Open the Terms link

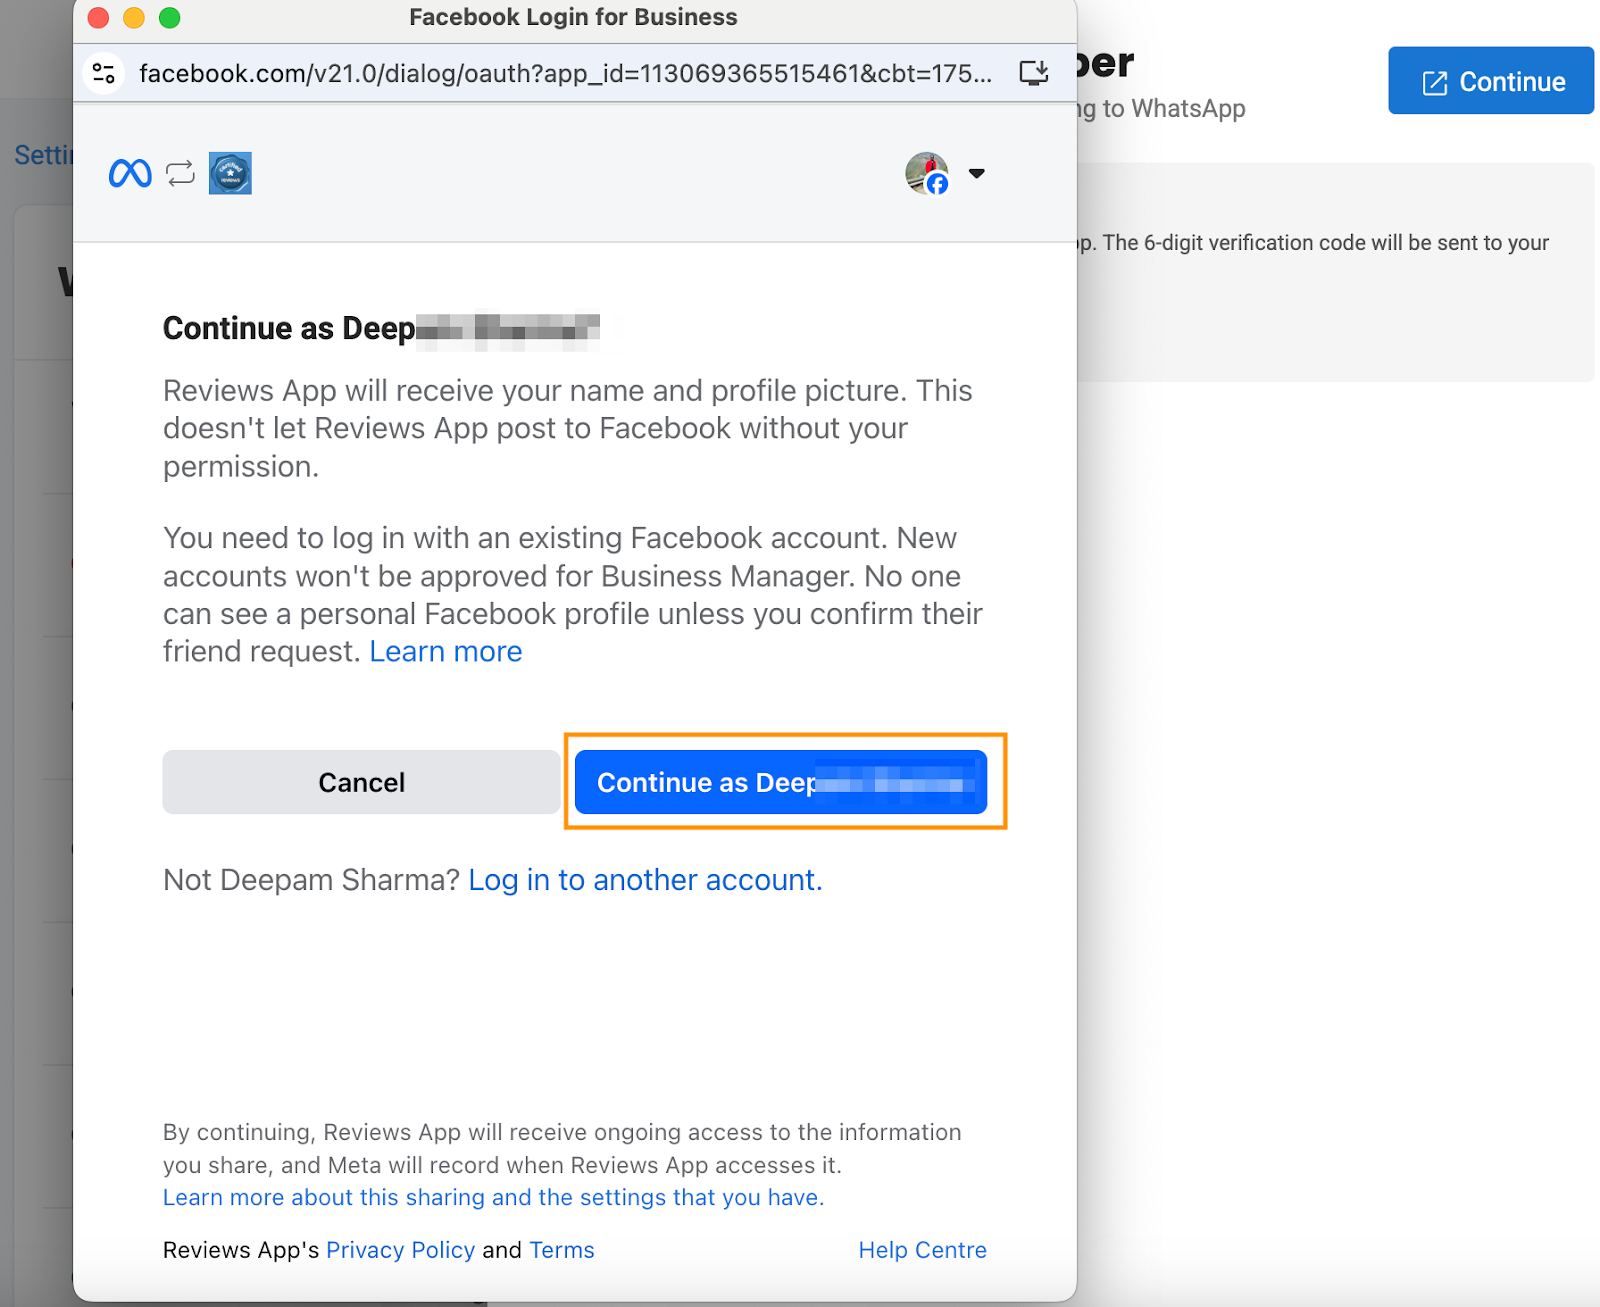click(x=562, y=1250)
